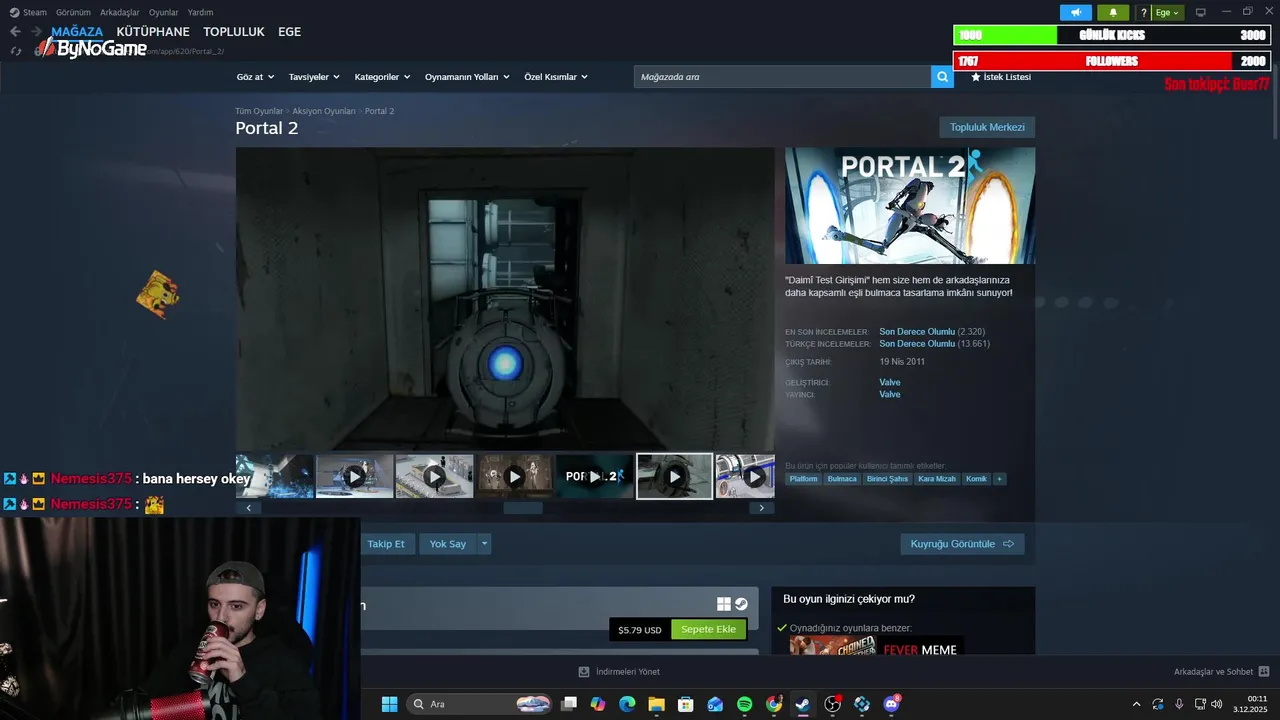
Task: Open the EGE profile tab
Action: 290,32
